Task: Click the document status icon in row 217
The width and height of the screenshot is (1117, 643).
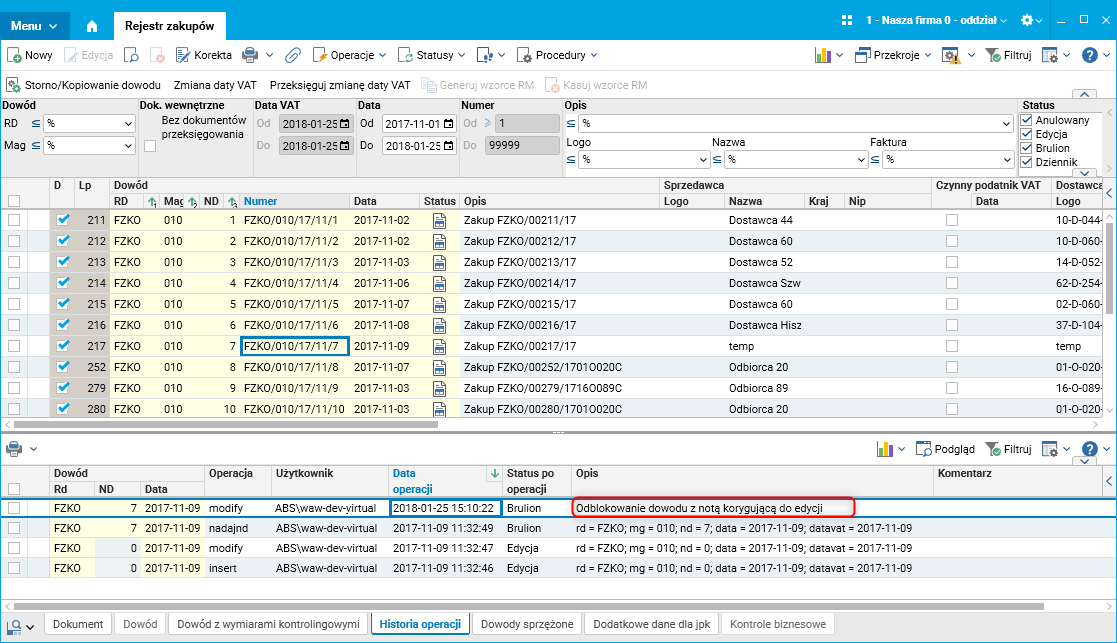Action: 439,346
